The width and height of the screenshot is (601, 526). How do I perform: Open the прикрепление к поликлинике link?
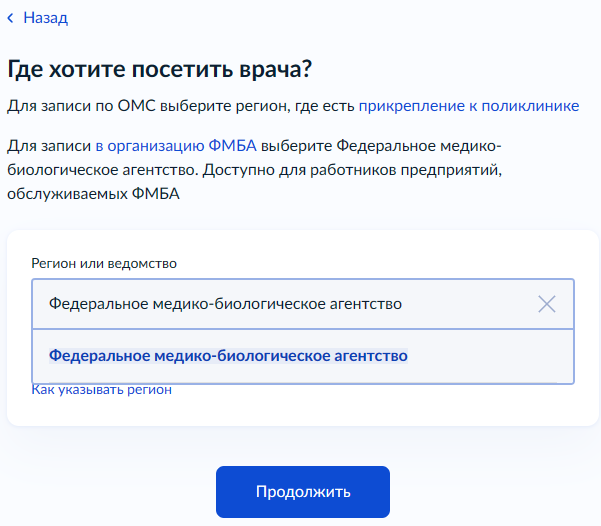(x=468, y=106)
